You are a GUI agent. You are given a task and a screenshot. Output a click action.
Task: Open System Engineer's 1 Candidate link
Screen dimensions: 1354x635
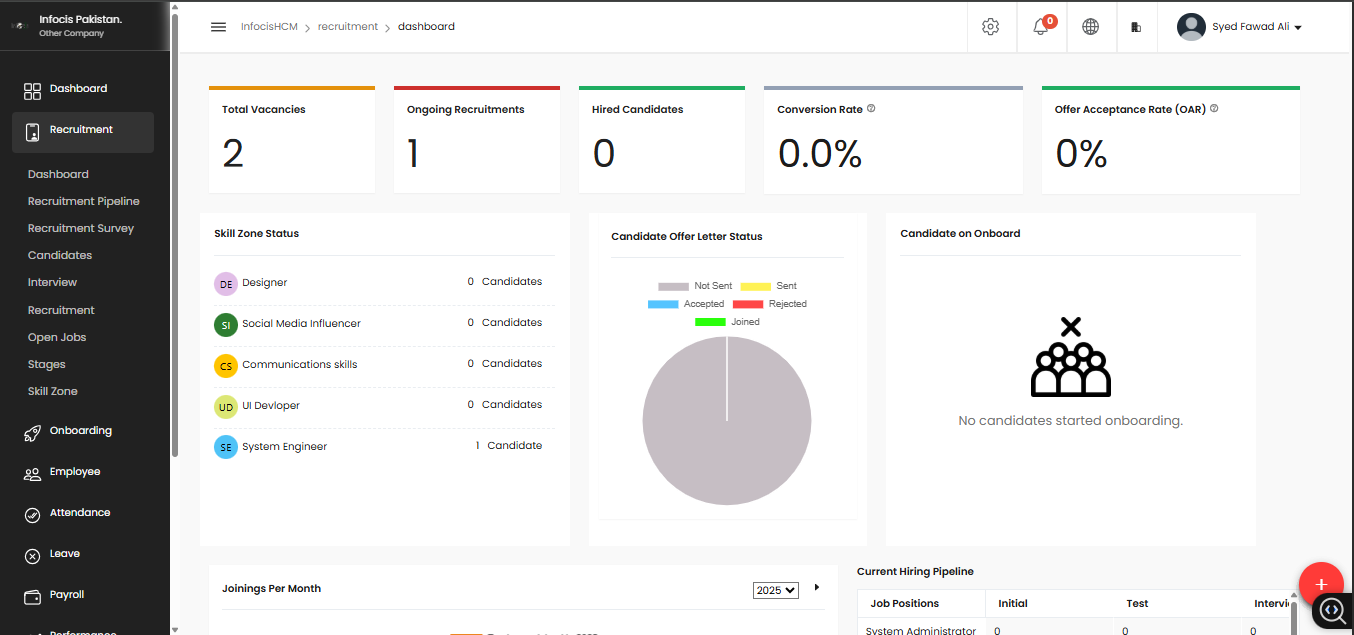click(509, 445)
